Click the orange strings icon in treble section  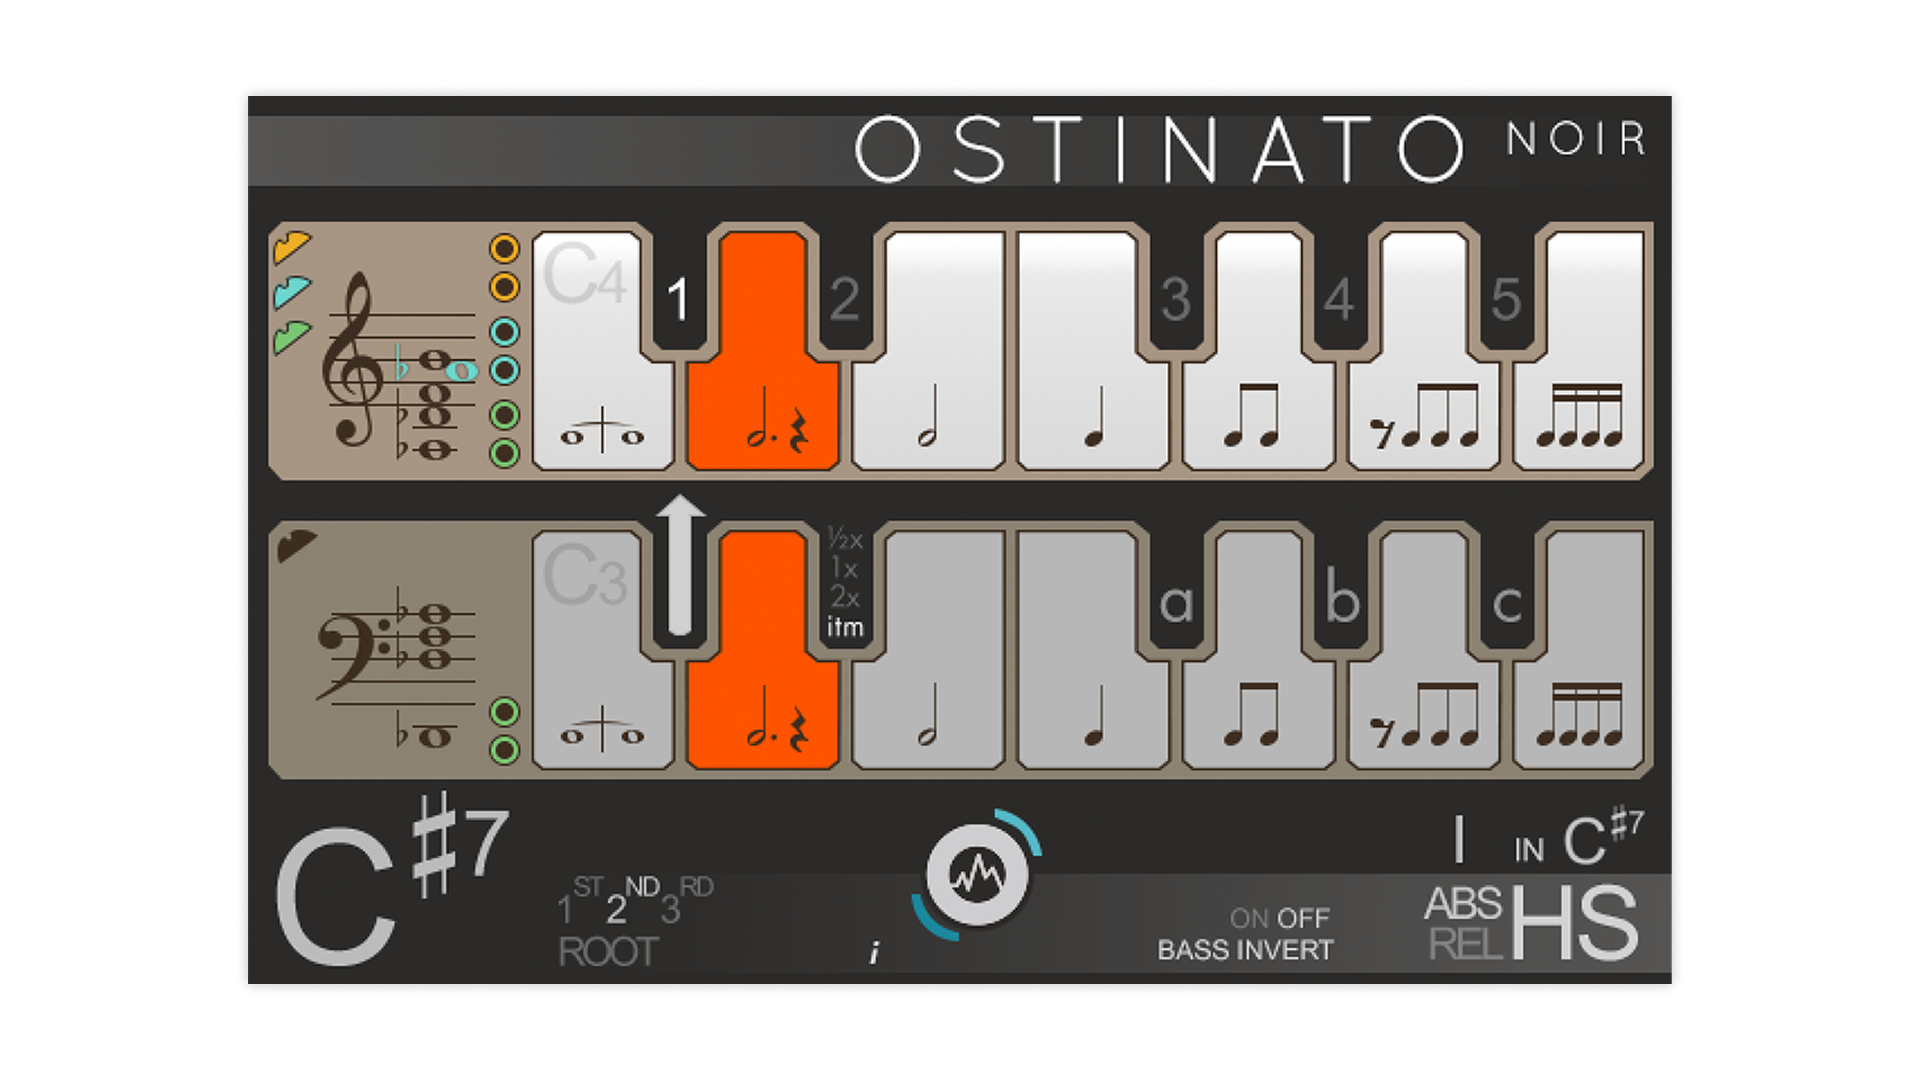[x=293, y=246]
